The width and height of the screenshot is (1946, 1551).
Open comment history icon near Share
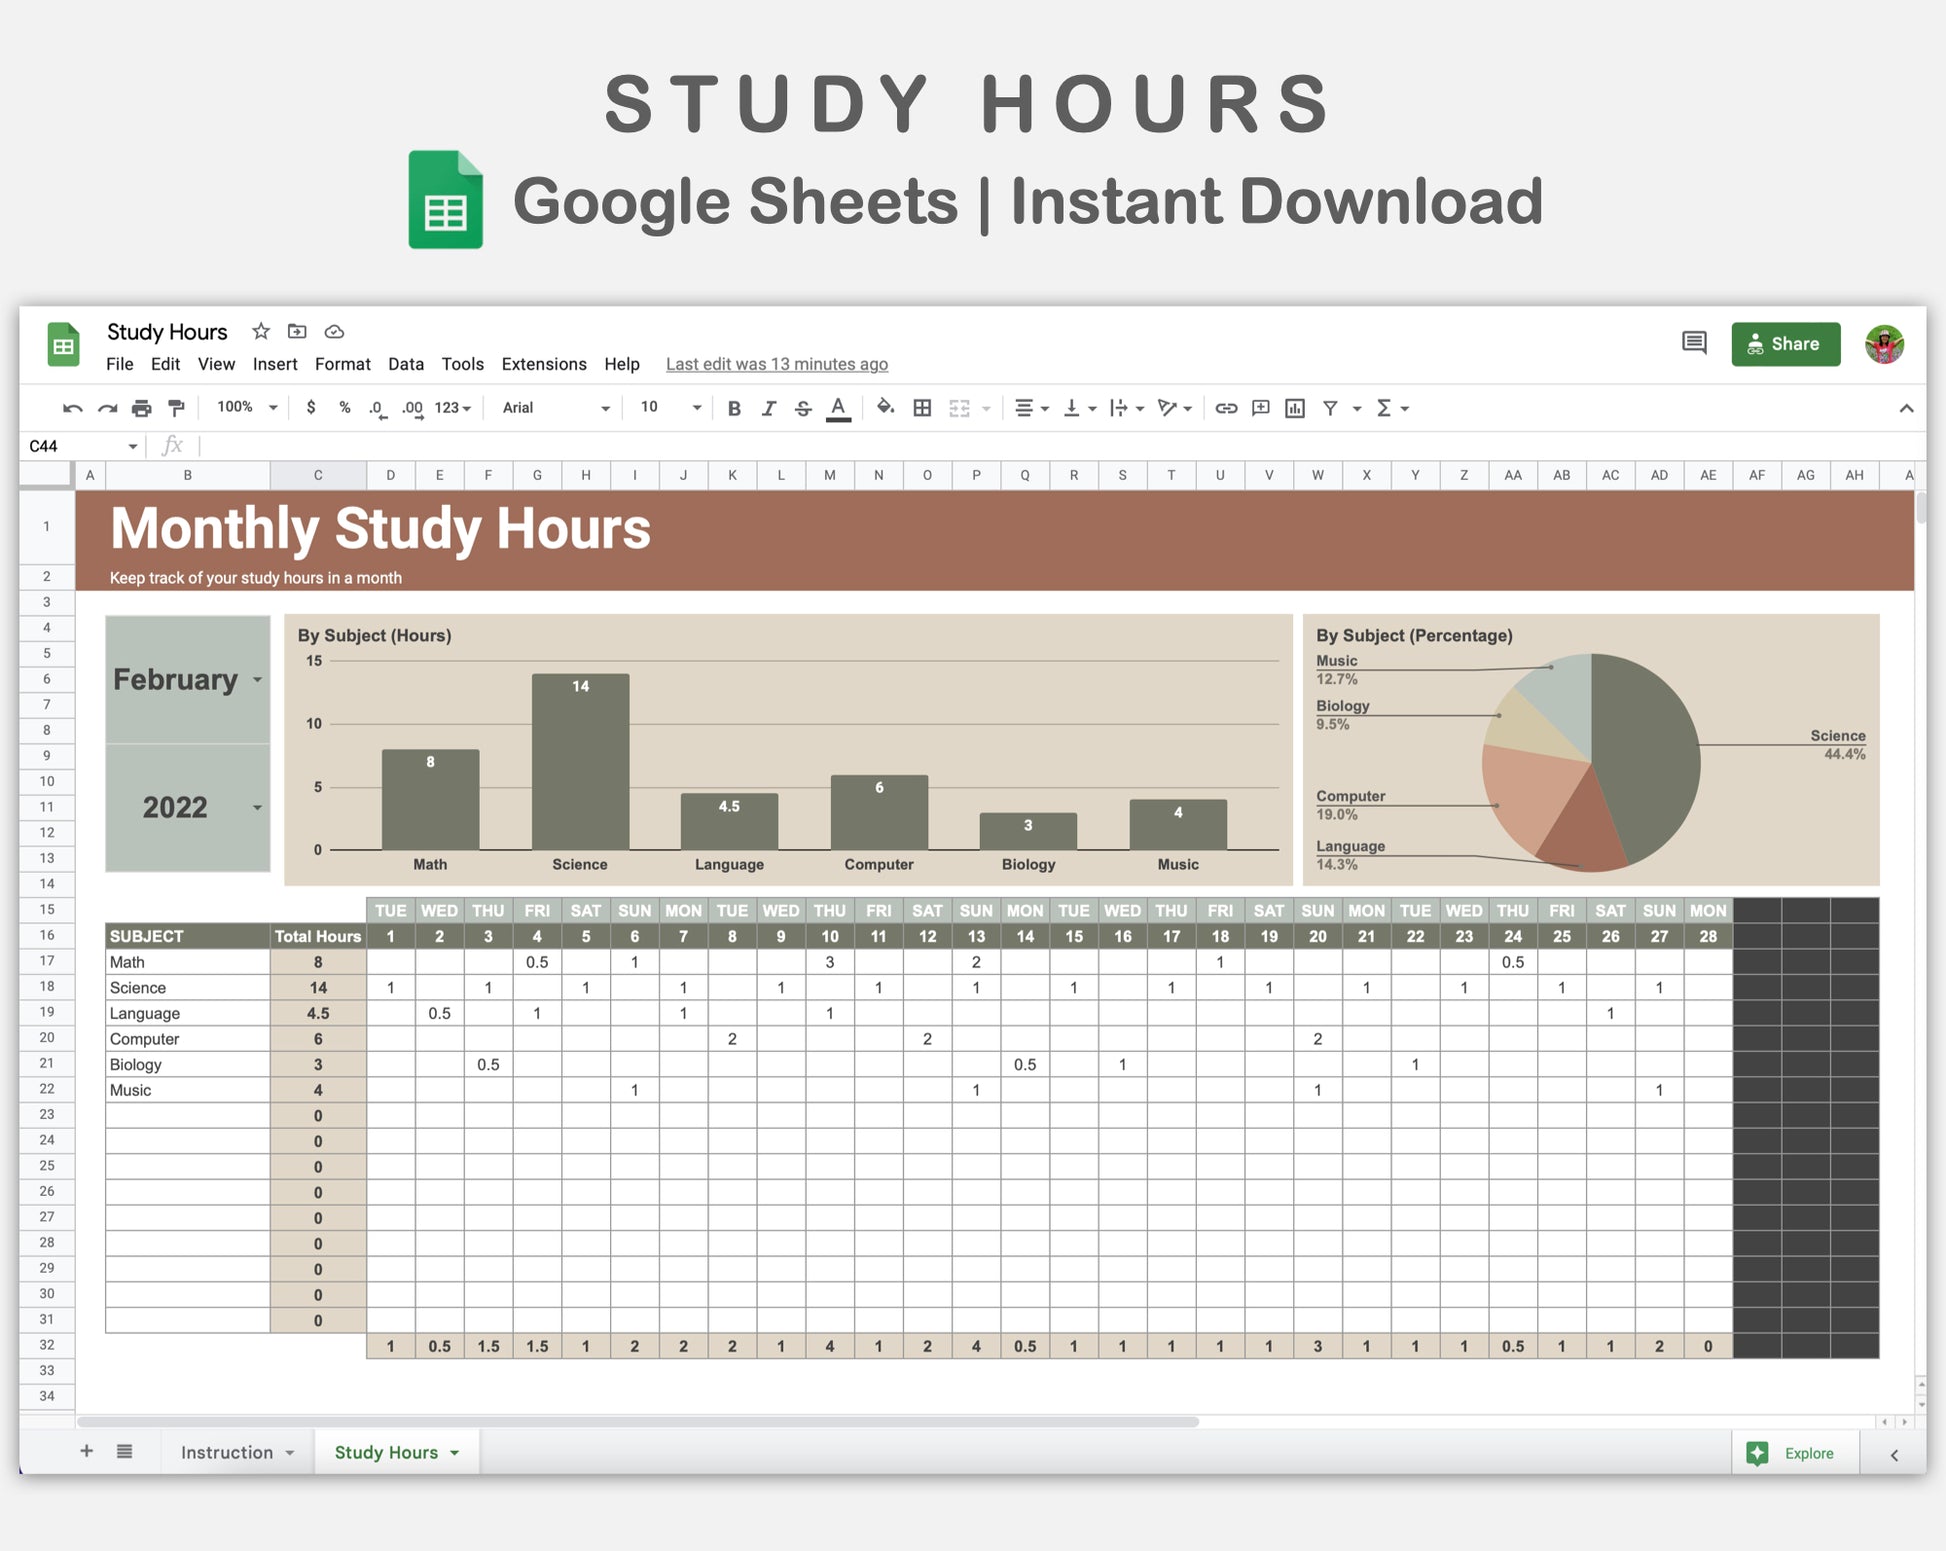coord(1694,344)
